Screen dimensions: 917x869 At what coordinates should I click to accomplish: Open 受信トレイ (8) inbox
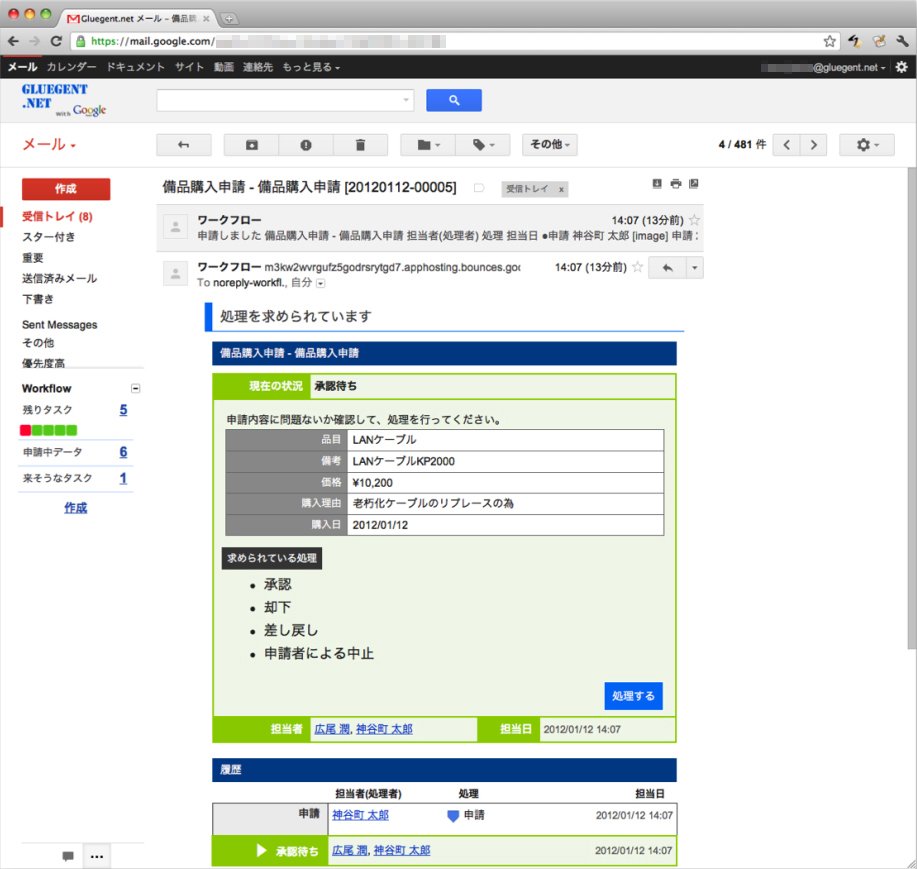tap(57, 216)
